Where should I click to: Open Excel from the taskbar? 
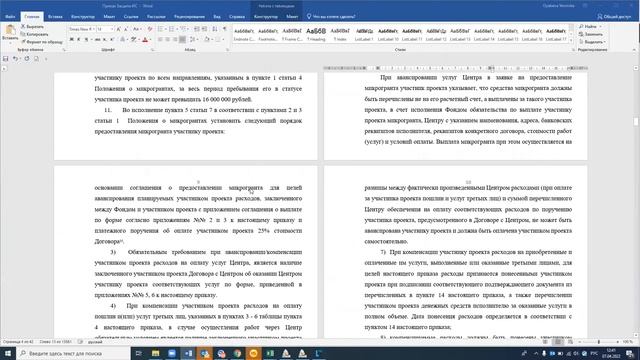[x=270, y=353]
